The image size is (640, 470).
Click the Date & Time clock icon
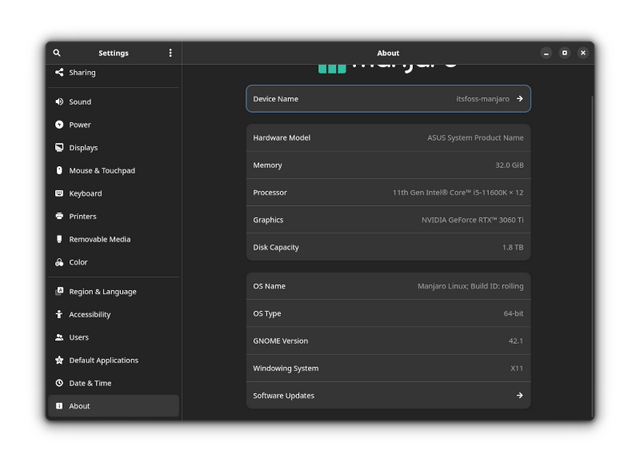coord(59,383)
